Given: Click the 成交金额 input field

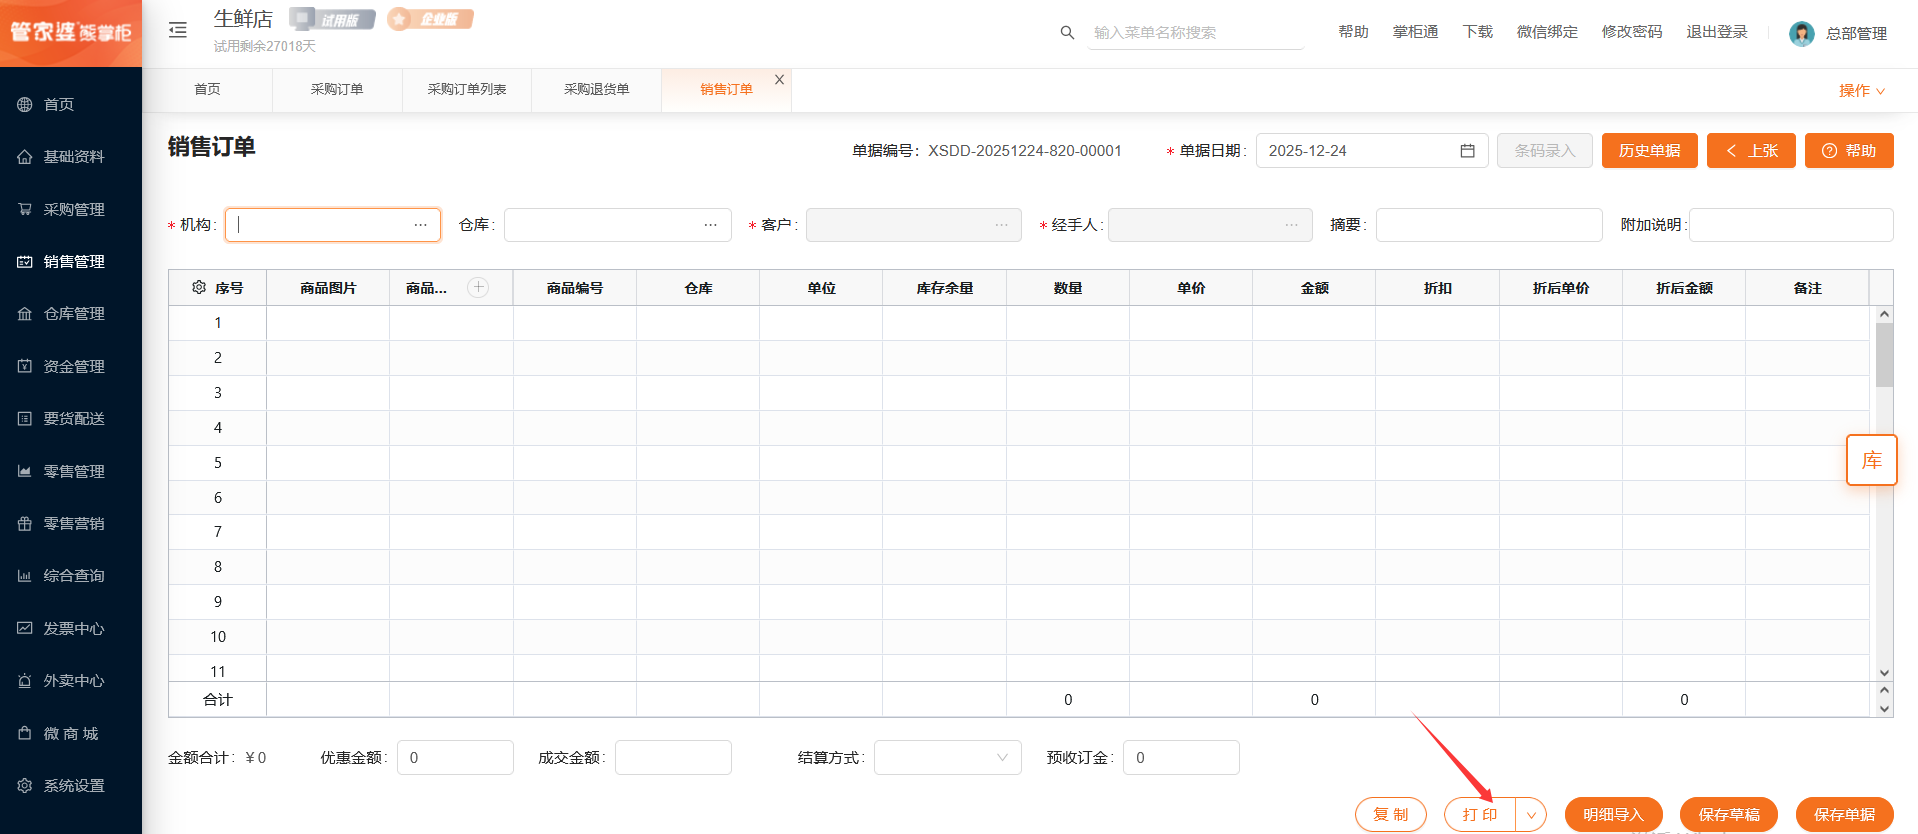Looking at the screenshot, I should pos(673,758).
